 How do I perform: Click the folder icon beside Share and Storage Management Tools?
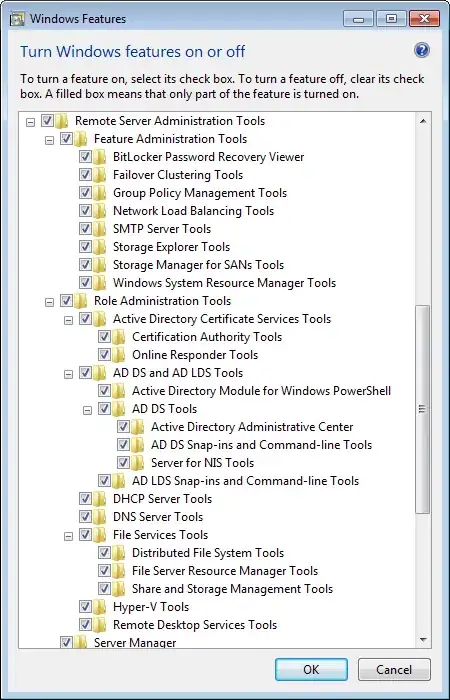coord(119,589)
